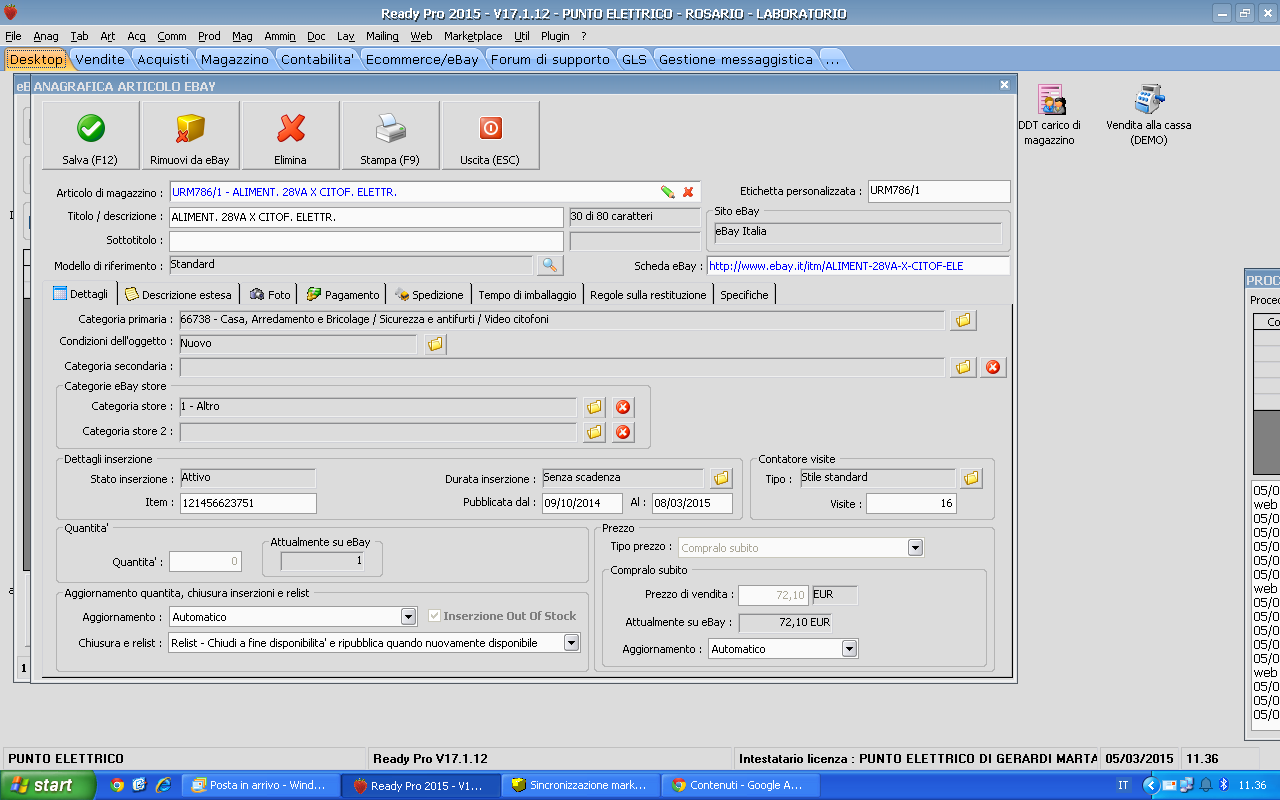Open Vendita alla cassa (DEMO) desktop shortcut
Image resolution: width=1280 pixels, height=800 pixels.
pyautogui.click(x=1148, y=115)
